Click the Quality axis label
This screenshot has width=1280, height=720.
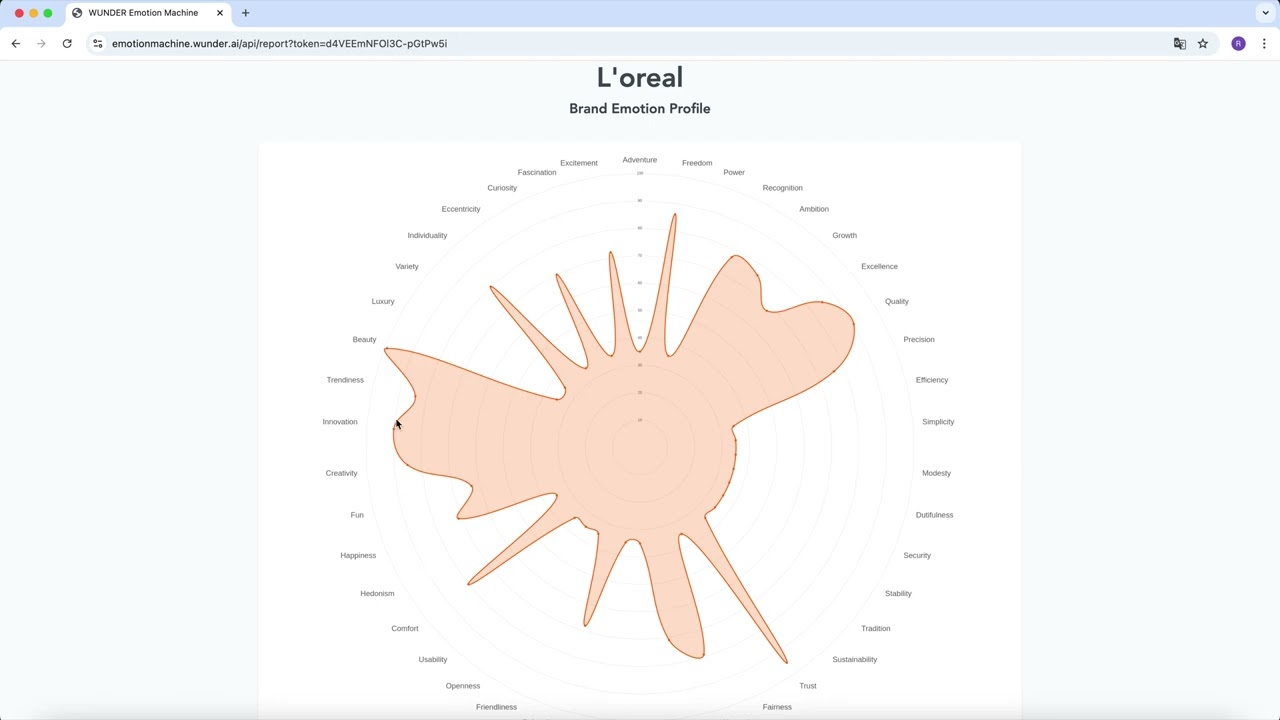pos(897,301)
